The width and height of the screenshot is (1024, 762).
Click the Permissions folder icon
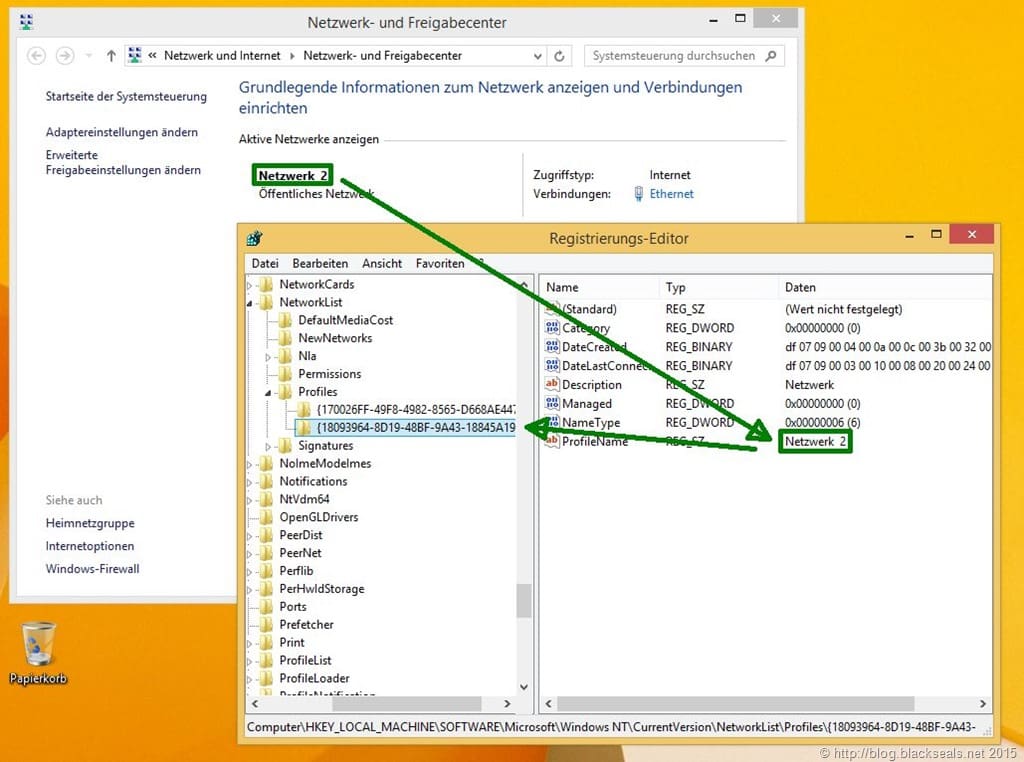(285, 374)
